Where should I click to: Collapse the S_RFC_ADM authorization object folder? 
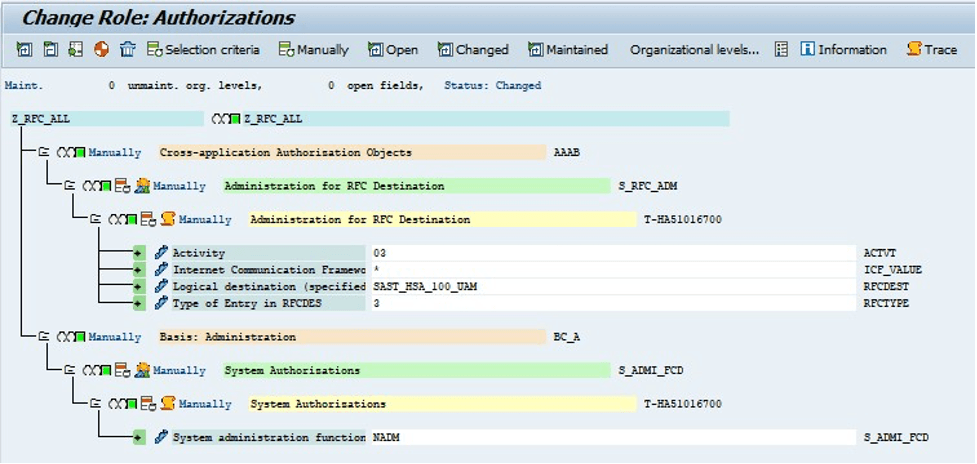coord(70,186)
